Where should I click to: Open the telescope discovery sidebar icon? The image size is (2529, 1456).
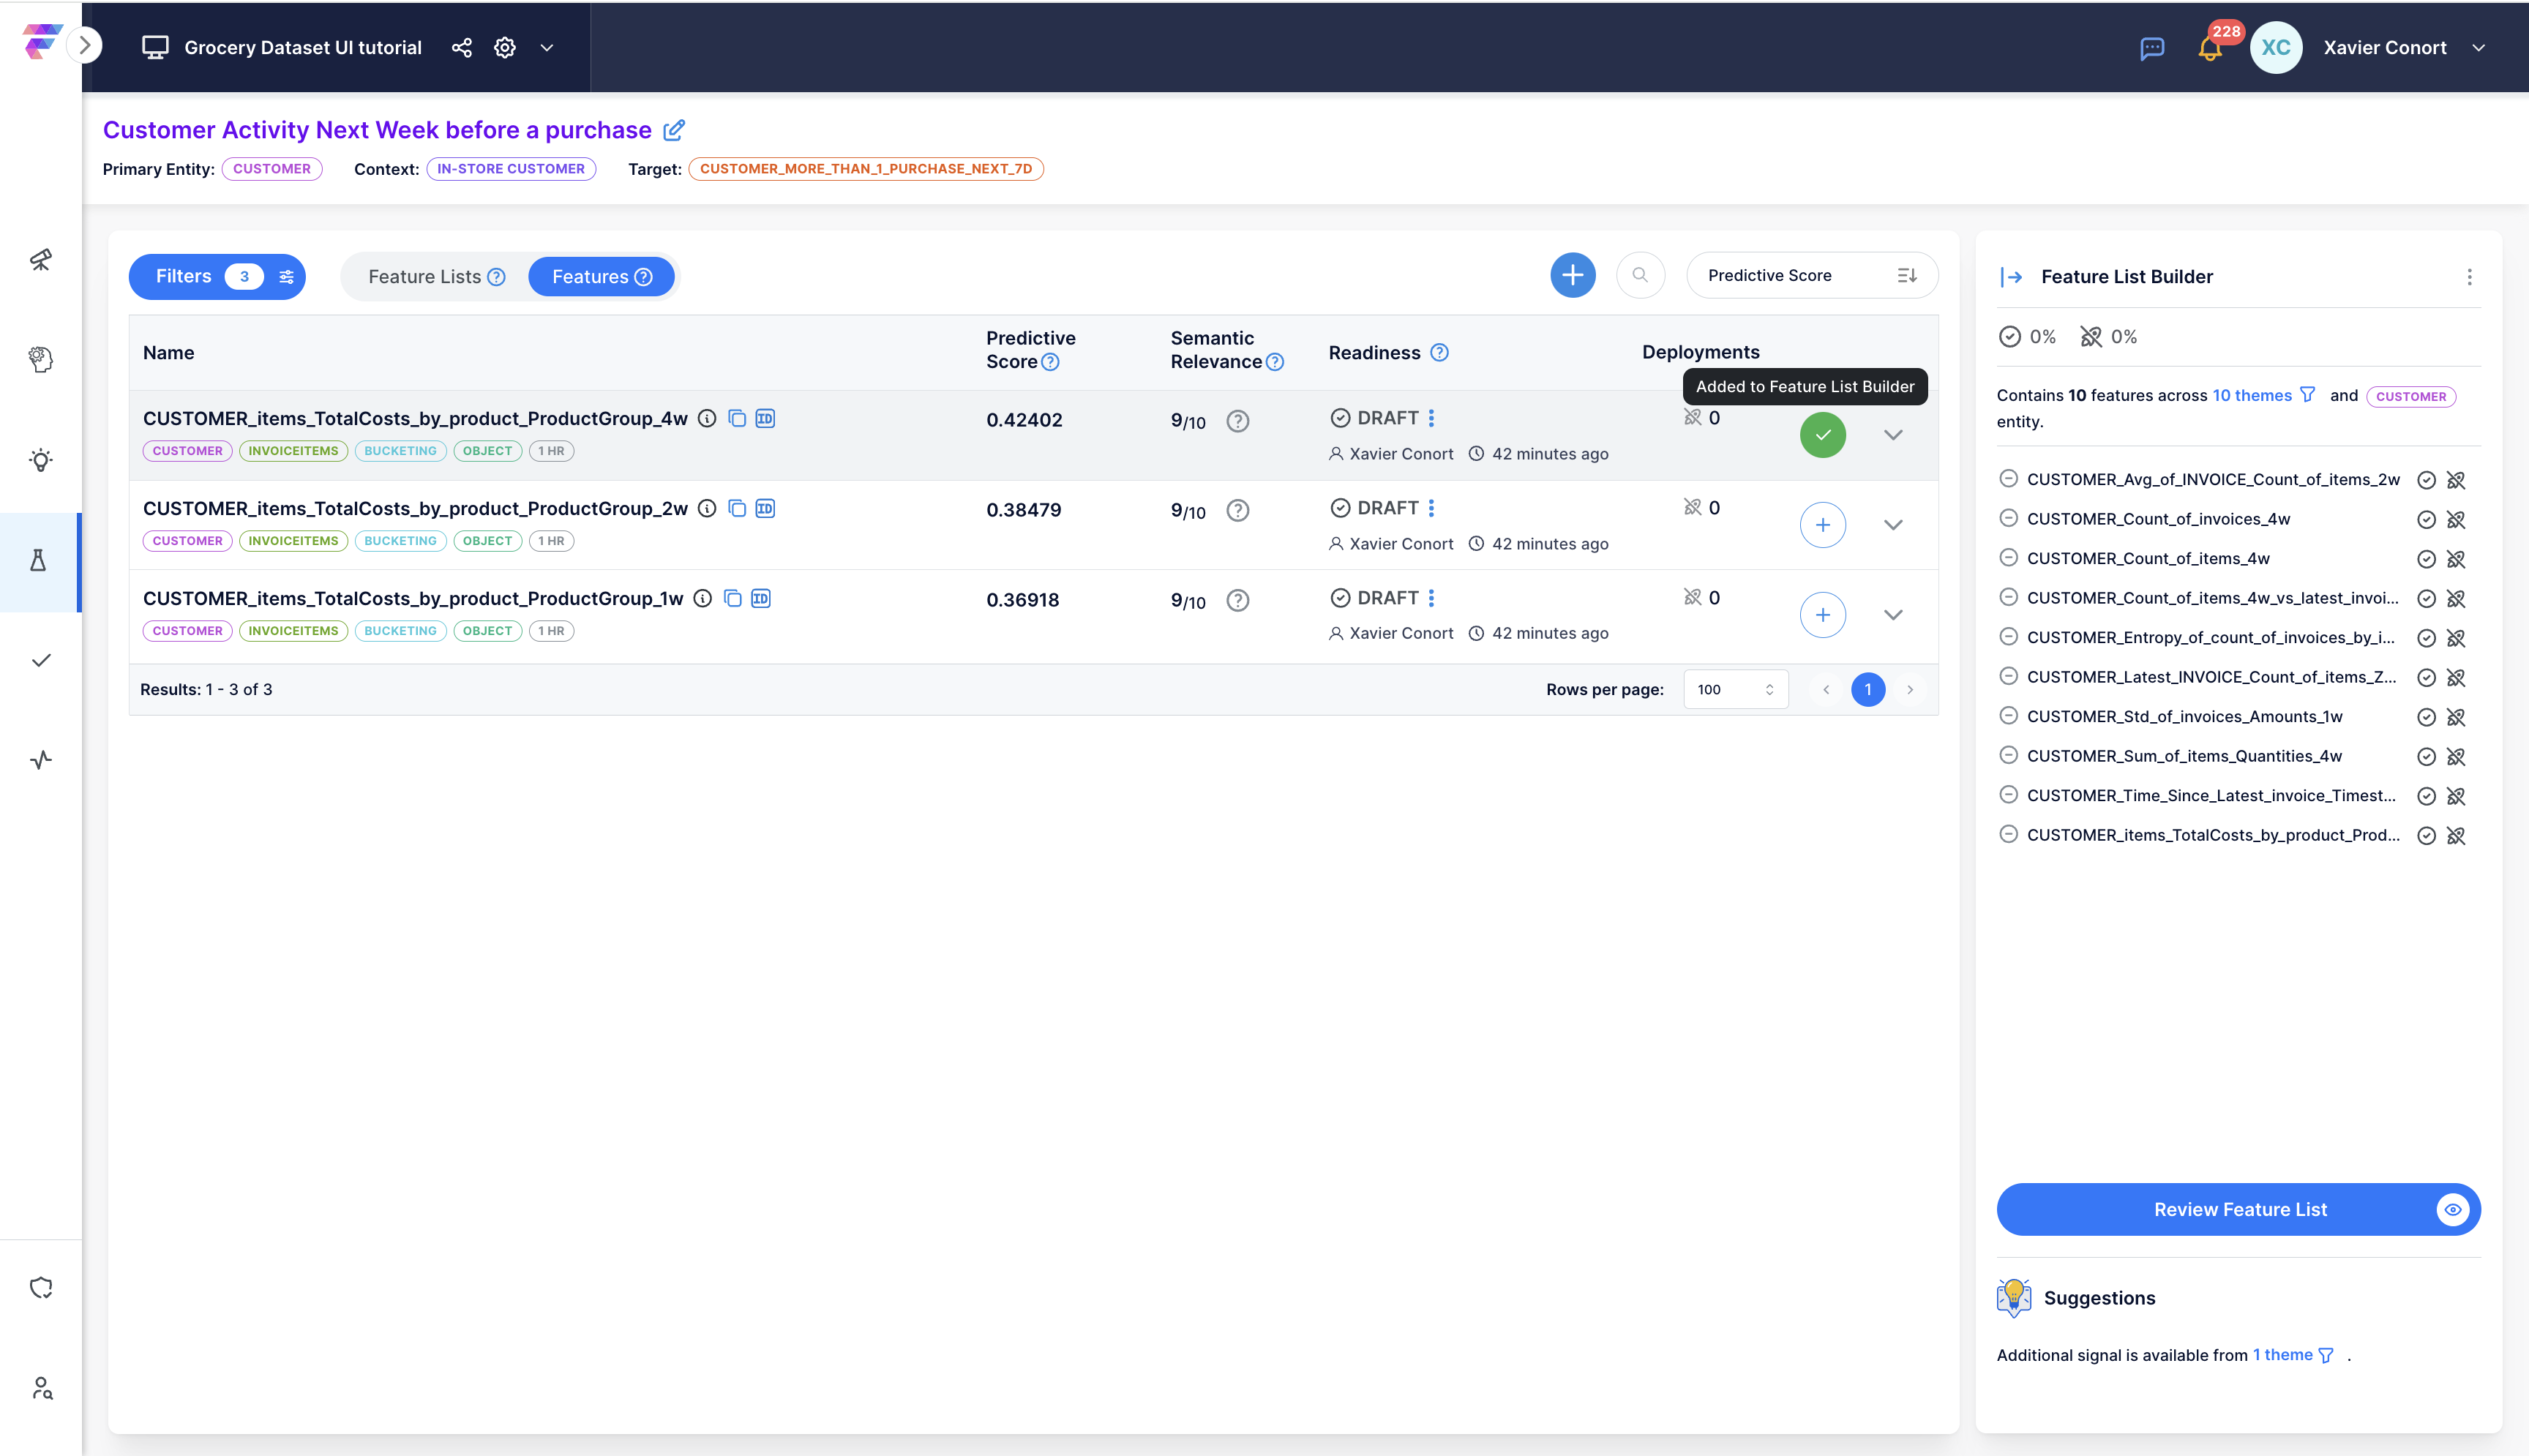(x=41, y=260)
